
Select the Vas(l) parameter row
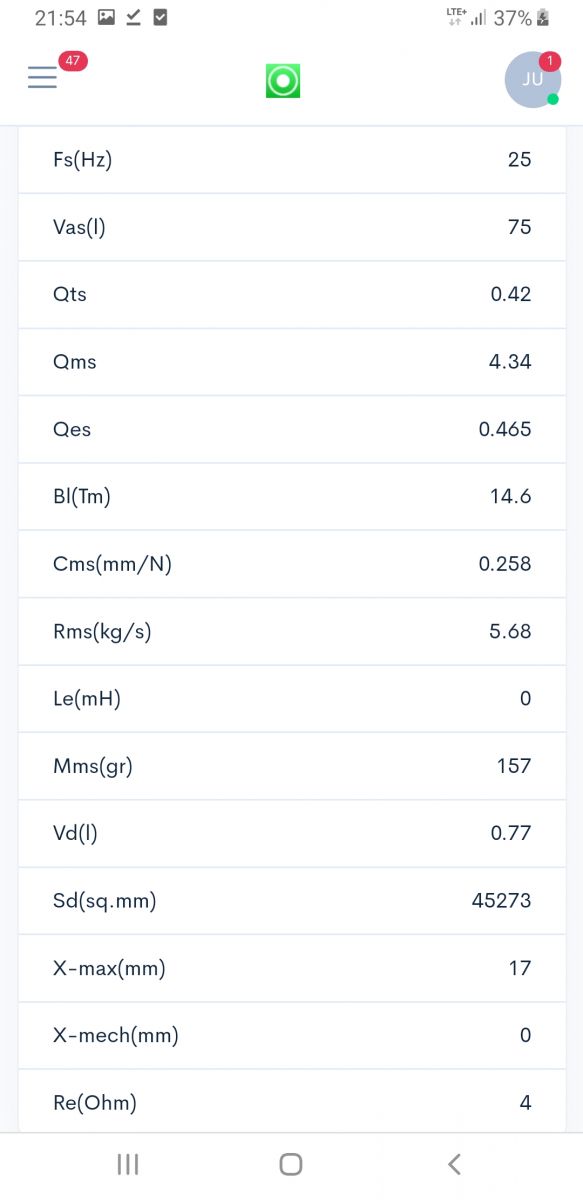[x=292, y=227]
